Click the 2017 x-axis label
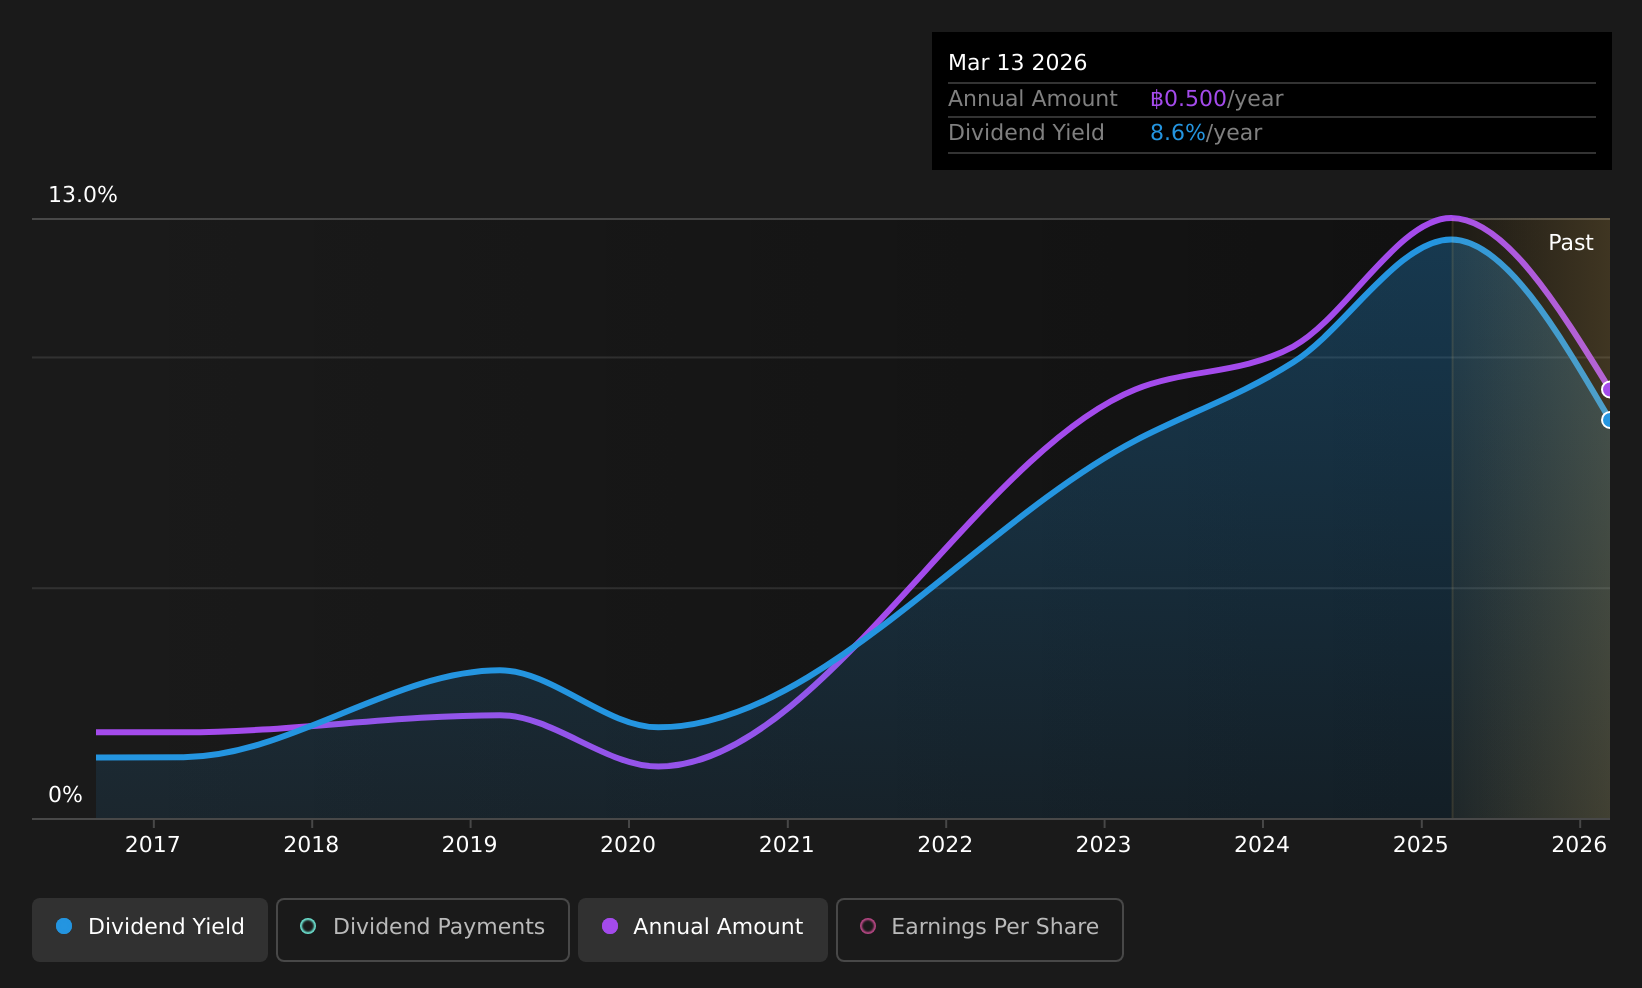The width and height of the screenshot is (1642, 988). 153,845
